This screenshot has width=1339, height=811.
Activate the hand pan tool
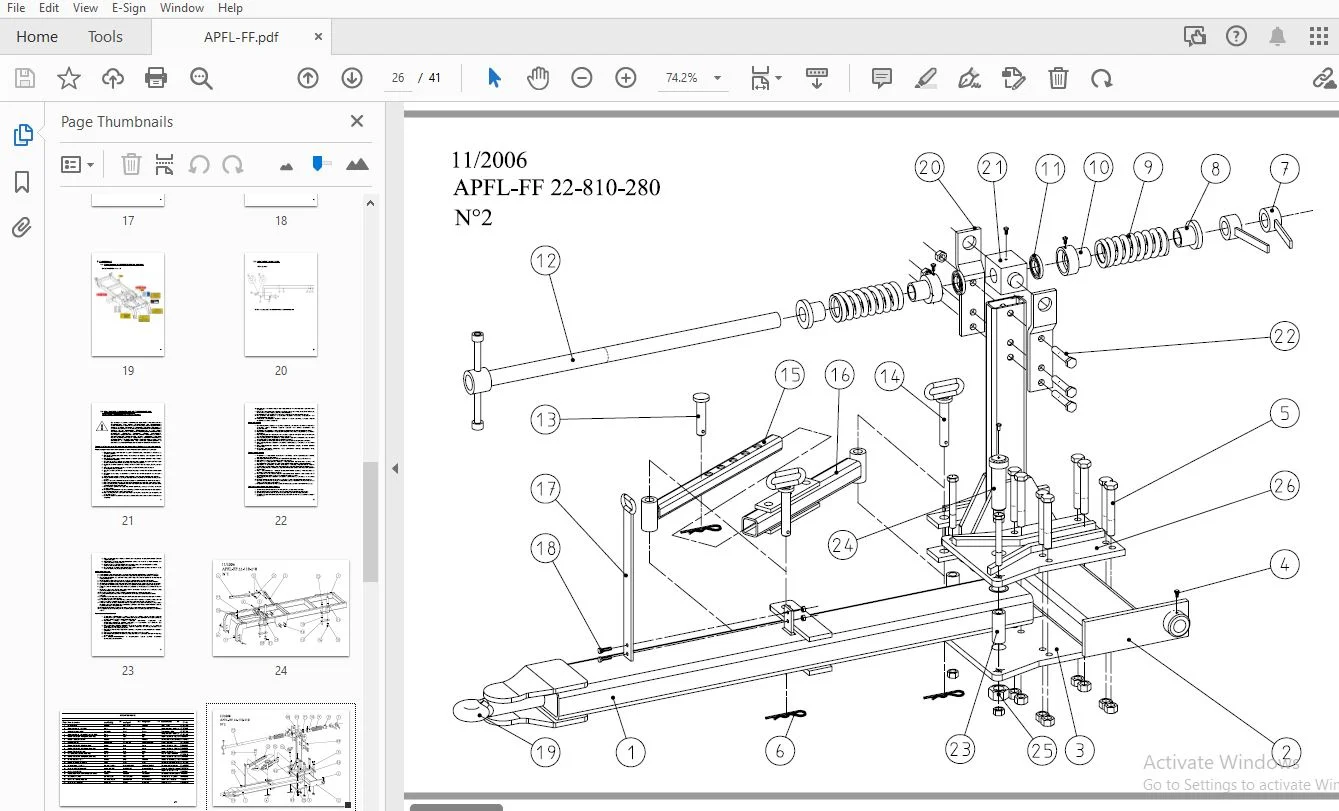pyautogui.click(x=538, y=78)
